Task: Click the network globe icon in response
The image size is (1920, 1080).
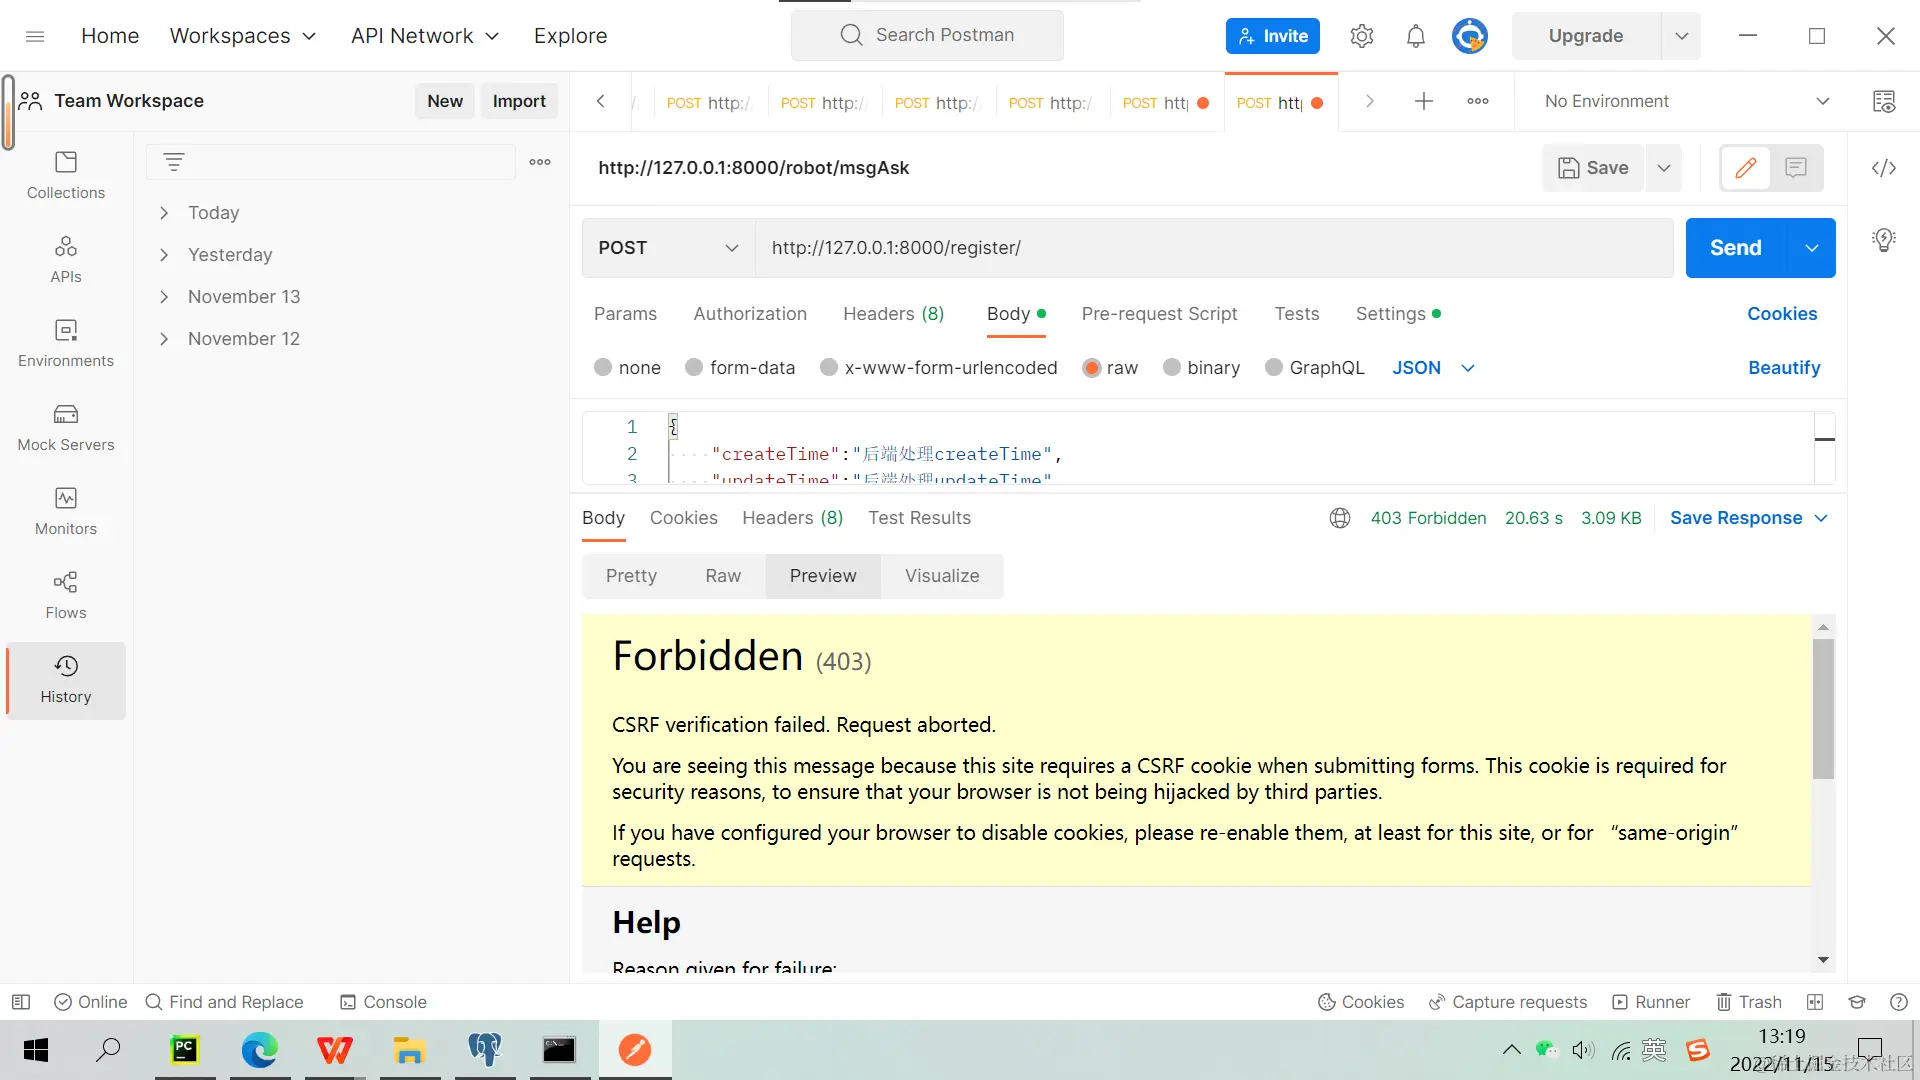Action: click(1340, 518)
